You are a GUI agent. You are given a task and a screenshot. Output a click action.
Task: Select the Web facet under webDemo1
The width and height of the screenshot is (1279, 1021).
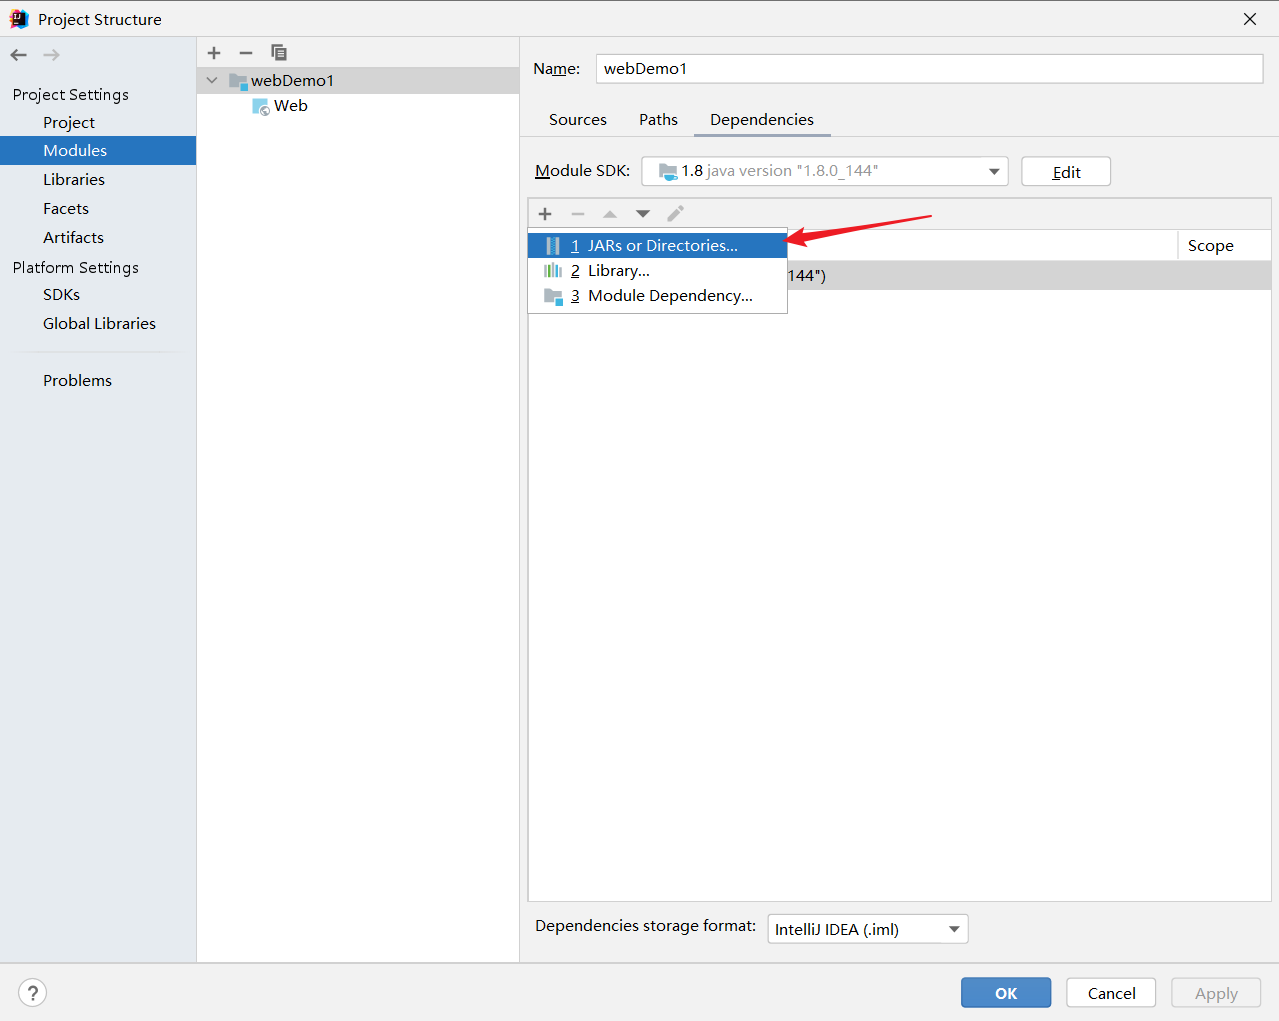click(x=290, y=106)
